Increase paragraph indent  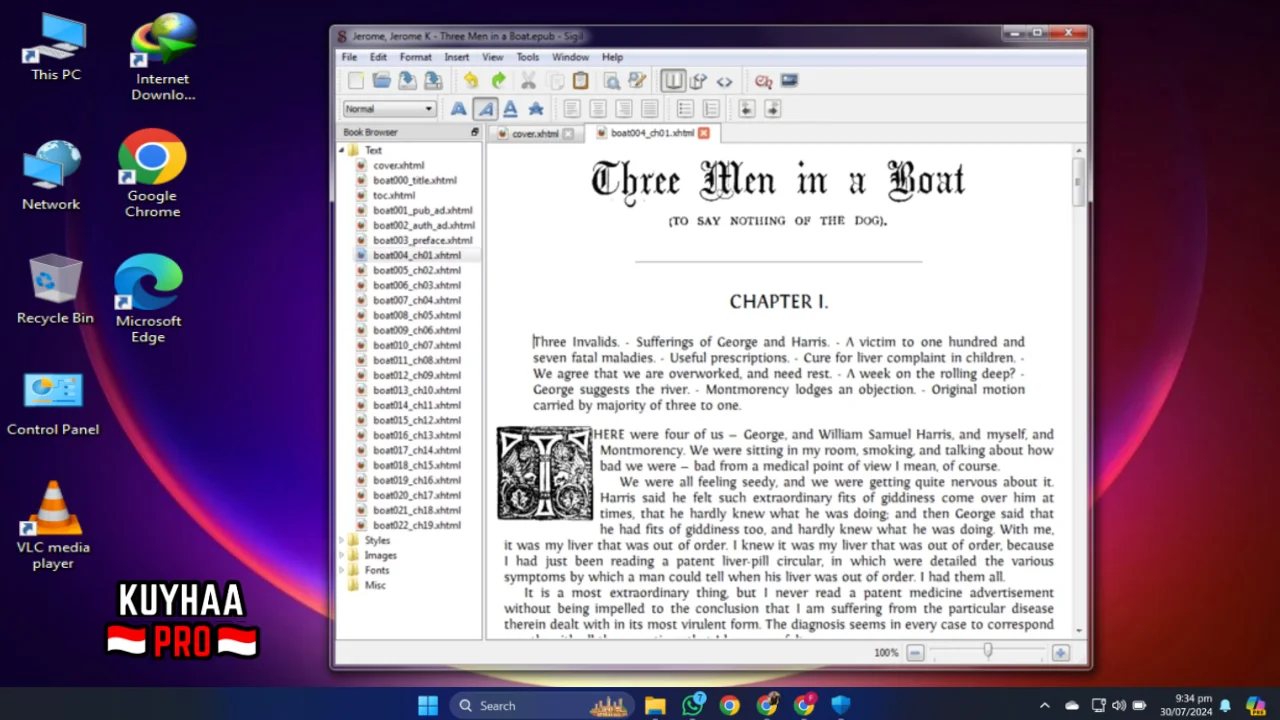tap(772, 109)
